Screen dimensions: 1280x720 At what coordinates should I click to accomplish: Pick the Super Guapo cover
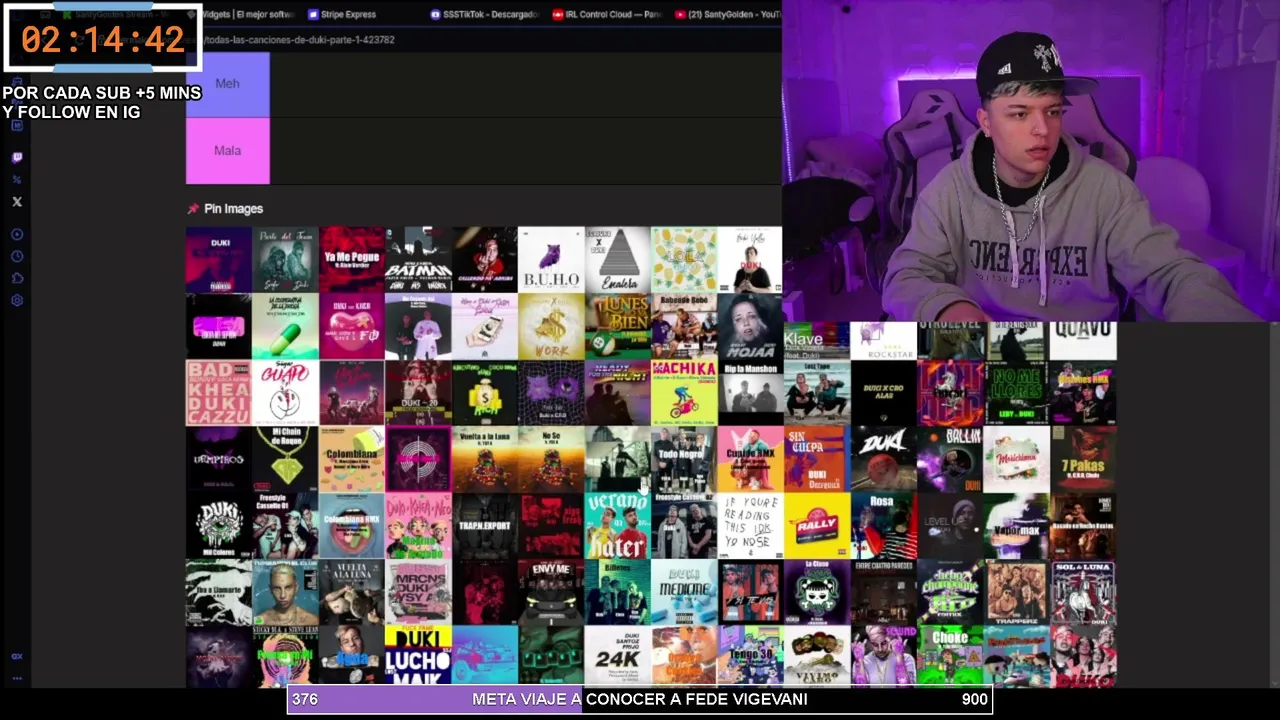285,393
